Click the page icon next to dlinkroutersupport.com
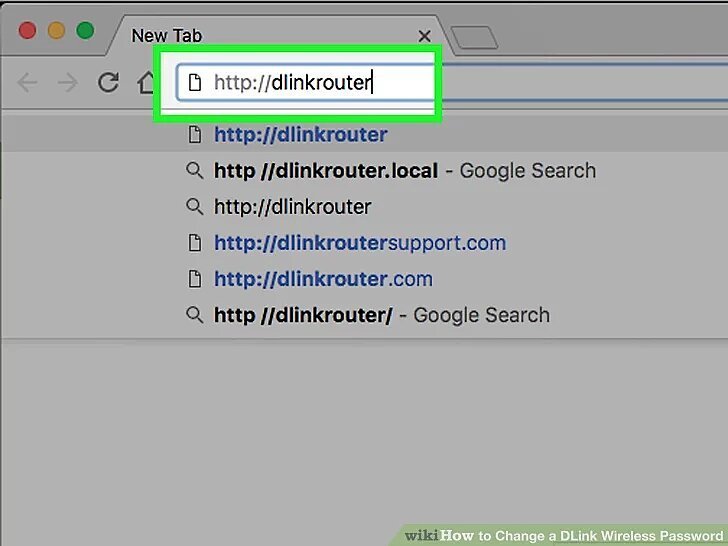This screenshot has height=546, width=728. tap(195, 243)
